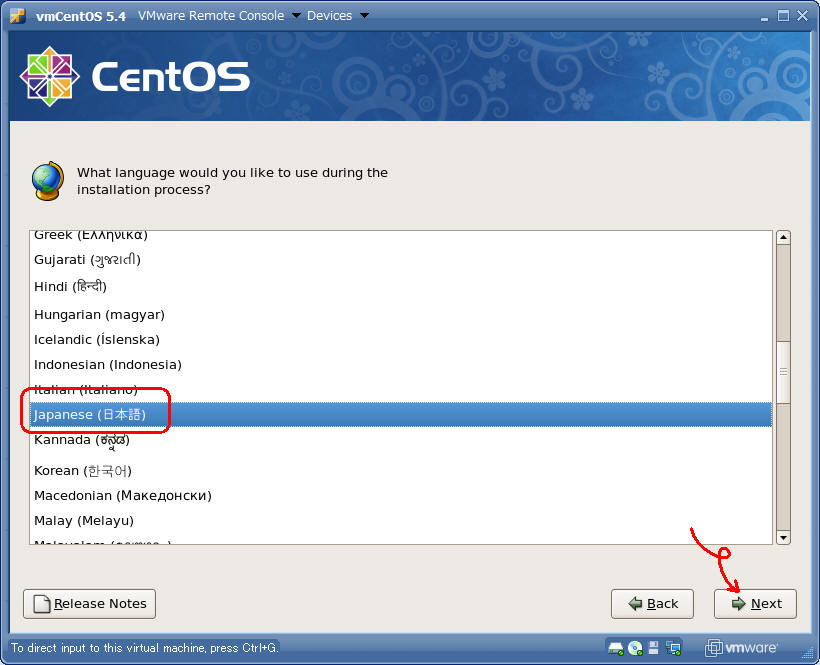Click the CD/DVD drive status icon
Screen dimensions: 820x665
point(635,647)
